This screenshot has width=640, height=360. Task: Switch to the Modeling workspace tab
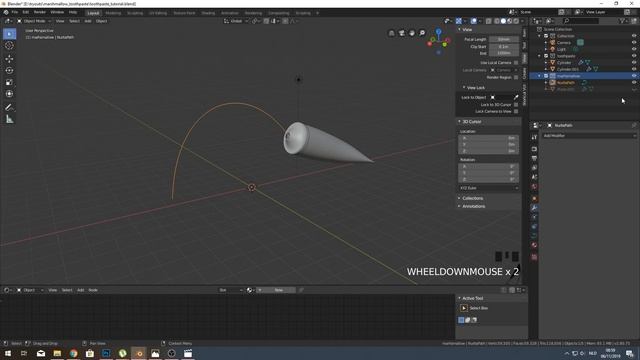click(113, 13)
